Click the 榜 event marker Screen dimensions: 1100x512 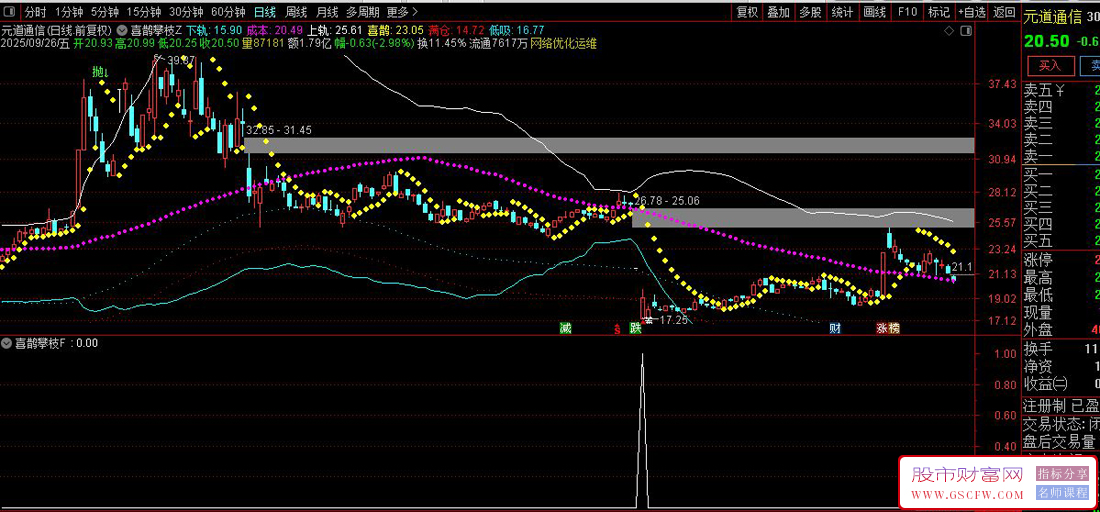(894, 328)
